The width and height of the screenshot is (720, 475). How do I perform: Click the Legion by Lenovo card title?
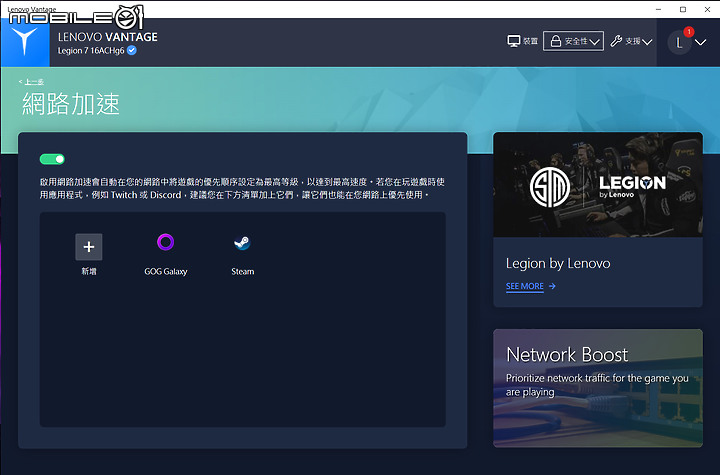click(x=558, y=263)
